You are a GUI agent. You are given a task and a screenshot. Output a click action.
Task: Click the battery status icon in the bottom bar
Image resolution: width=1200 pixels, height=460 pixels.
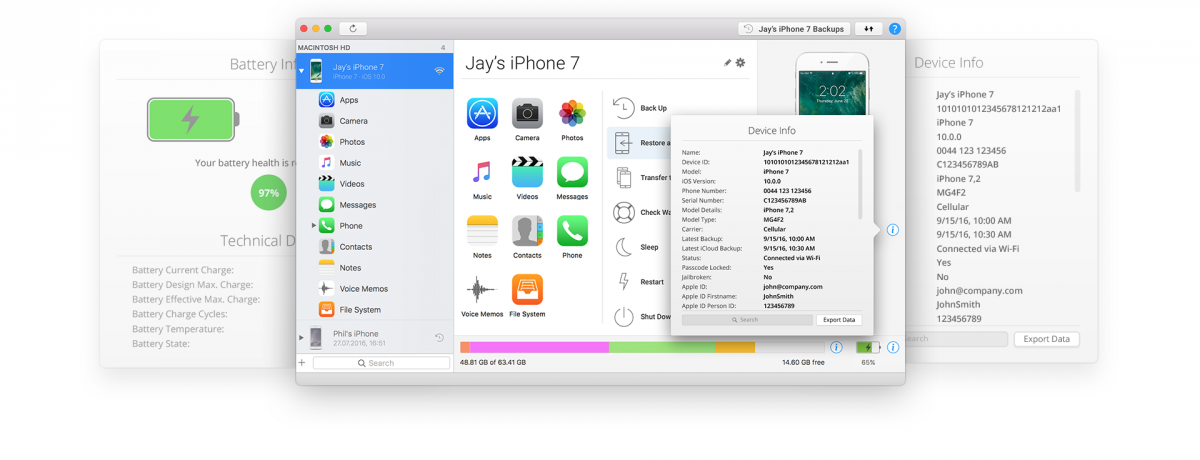[x=868, y=347]
